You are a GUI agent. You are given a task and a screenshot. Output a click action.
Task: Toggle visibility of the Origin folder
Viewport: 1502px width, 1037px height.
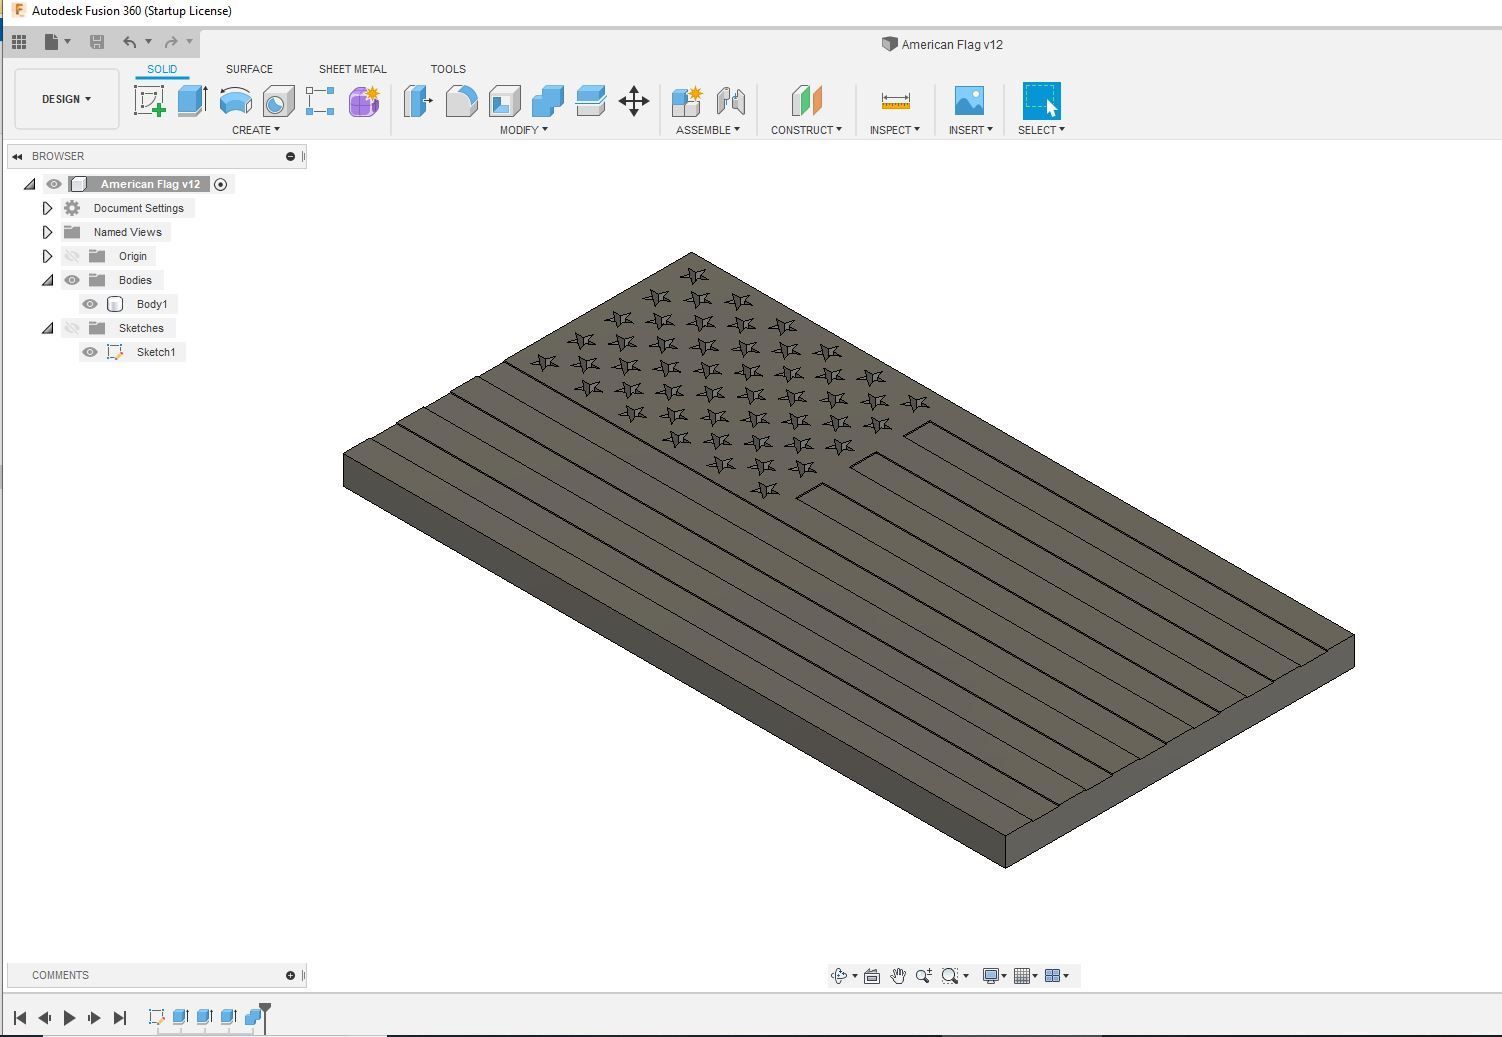[71, 256]
